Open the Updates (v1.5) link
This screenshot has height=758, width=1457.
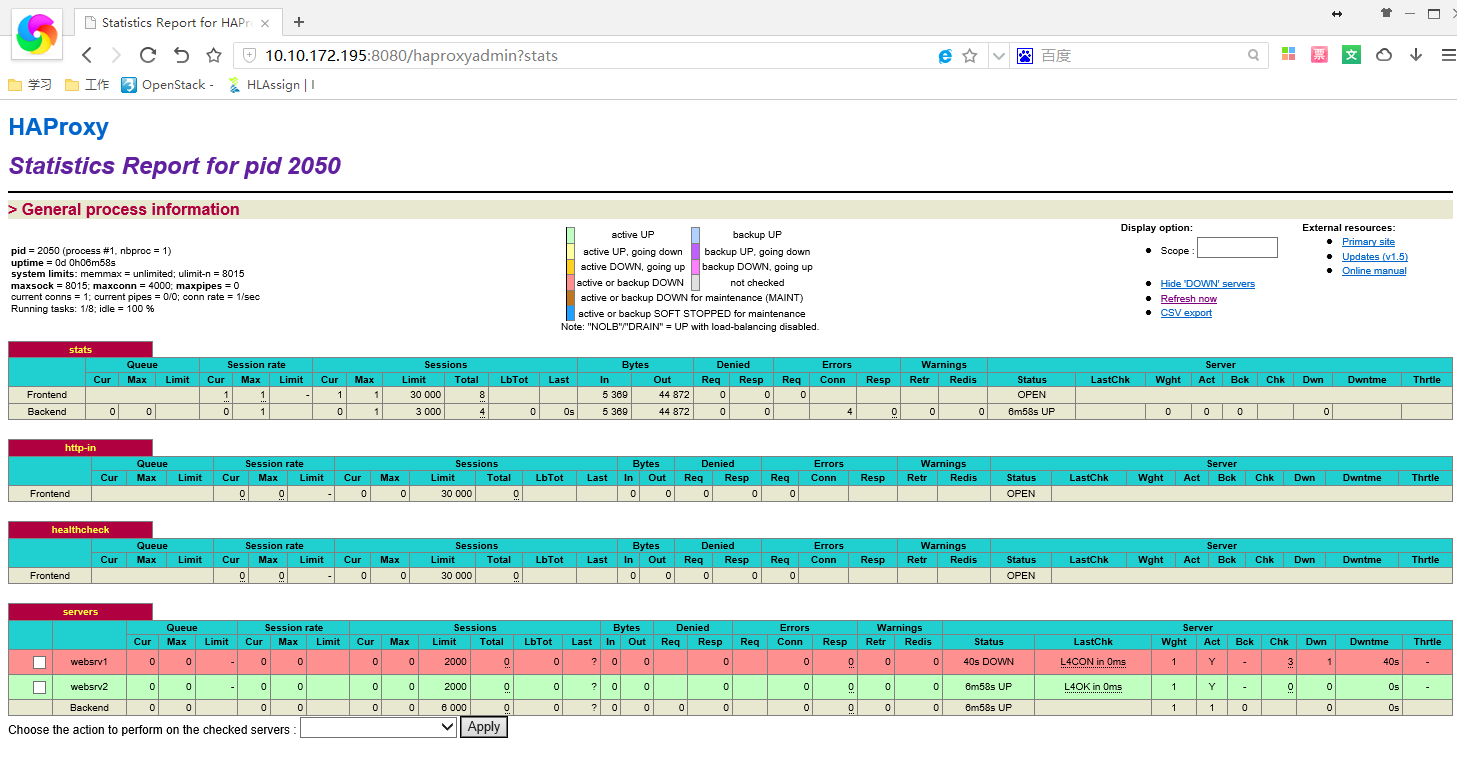pyautogui.click(x=1375, y=257)
